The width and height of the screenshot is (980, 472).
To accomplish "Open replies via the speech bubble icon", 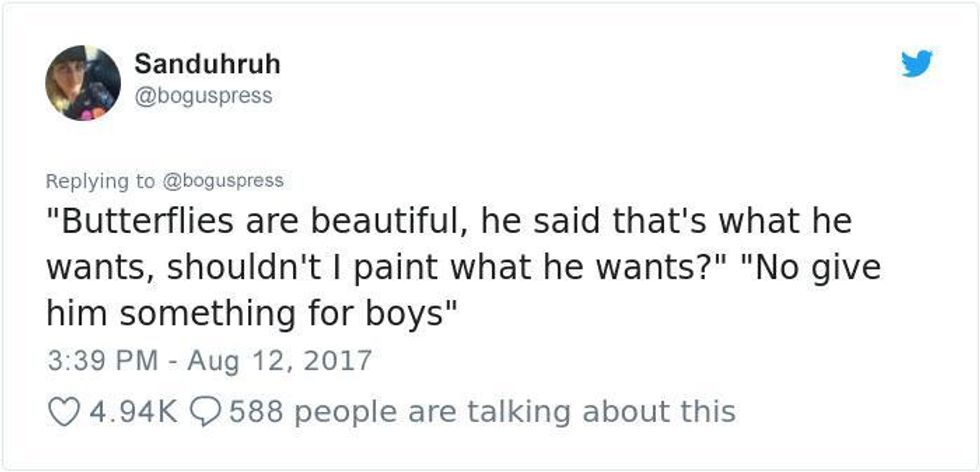I will pyautogui.click(x=204, y=412).
